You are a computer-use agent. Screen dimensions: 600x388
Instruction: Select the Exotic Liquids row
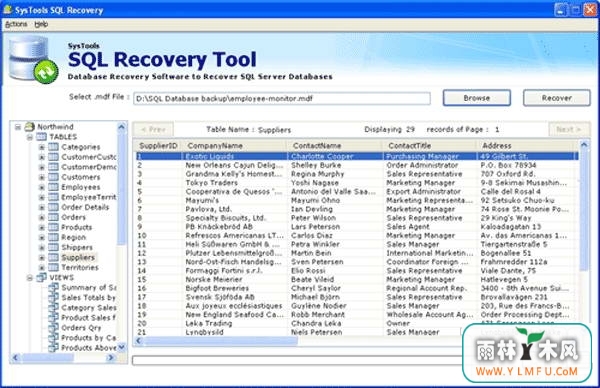pos(357,156)
